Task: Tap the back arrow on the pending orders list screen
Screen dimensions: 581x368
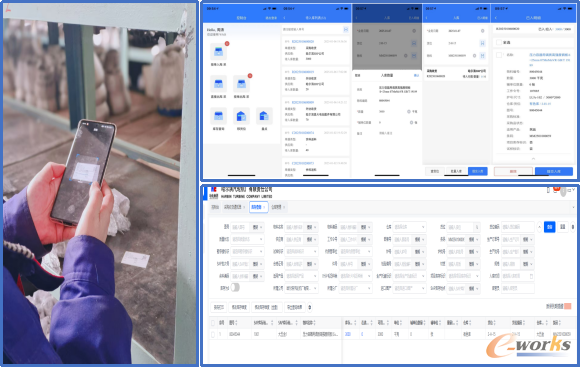Action: click(285, 18)
